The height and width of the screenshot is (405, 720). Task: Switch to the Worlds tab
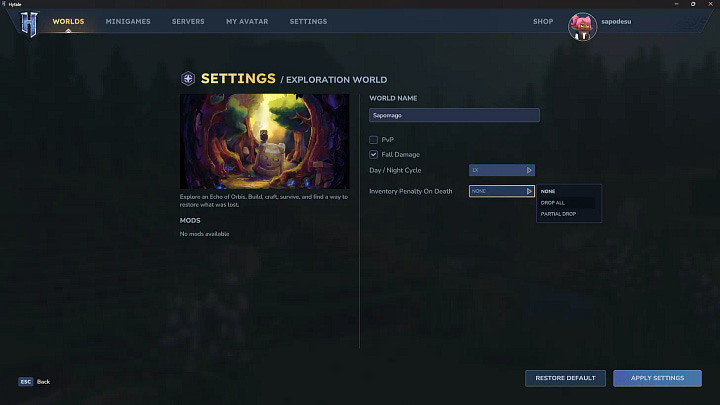click(68, 22)
